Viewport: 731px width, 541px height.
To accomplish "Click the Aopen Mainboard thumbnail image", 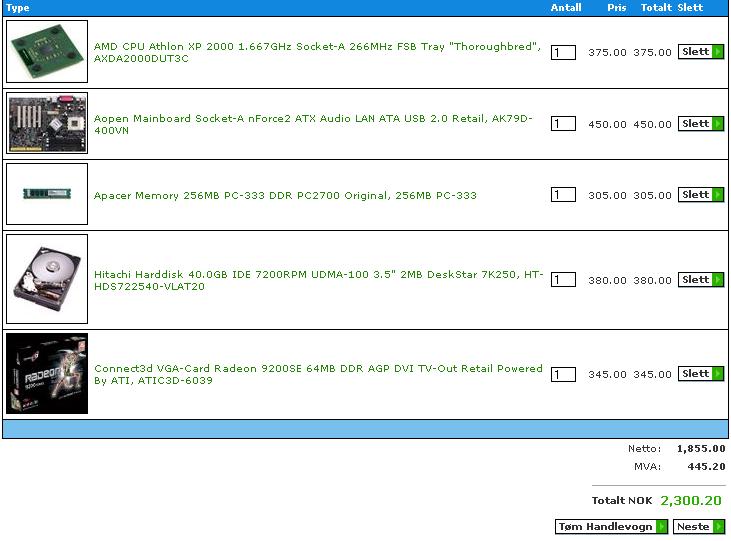I will pos(47,123).
